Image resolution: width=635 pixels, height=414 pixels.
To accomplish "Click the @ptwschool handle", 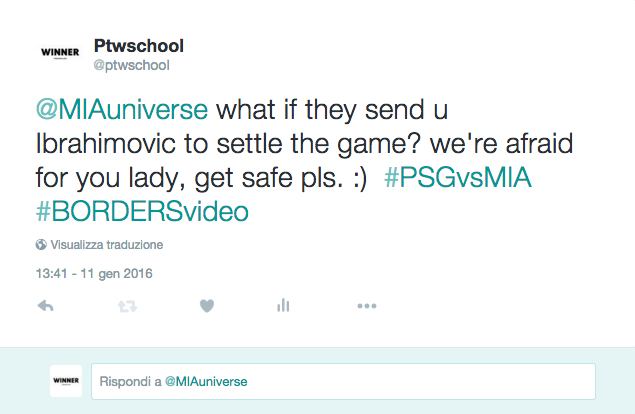I will (x=132, y=65).
